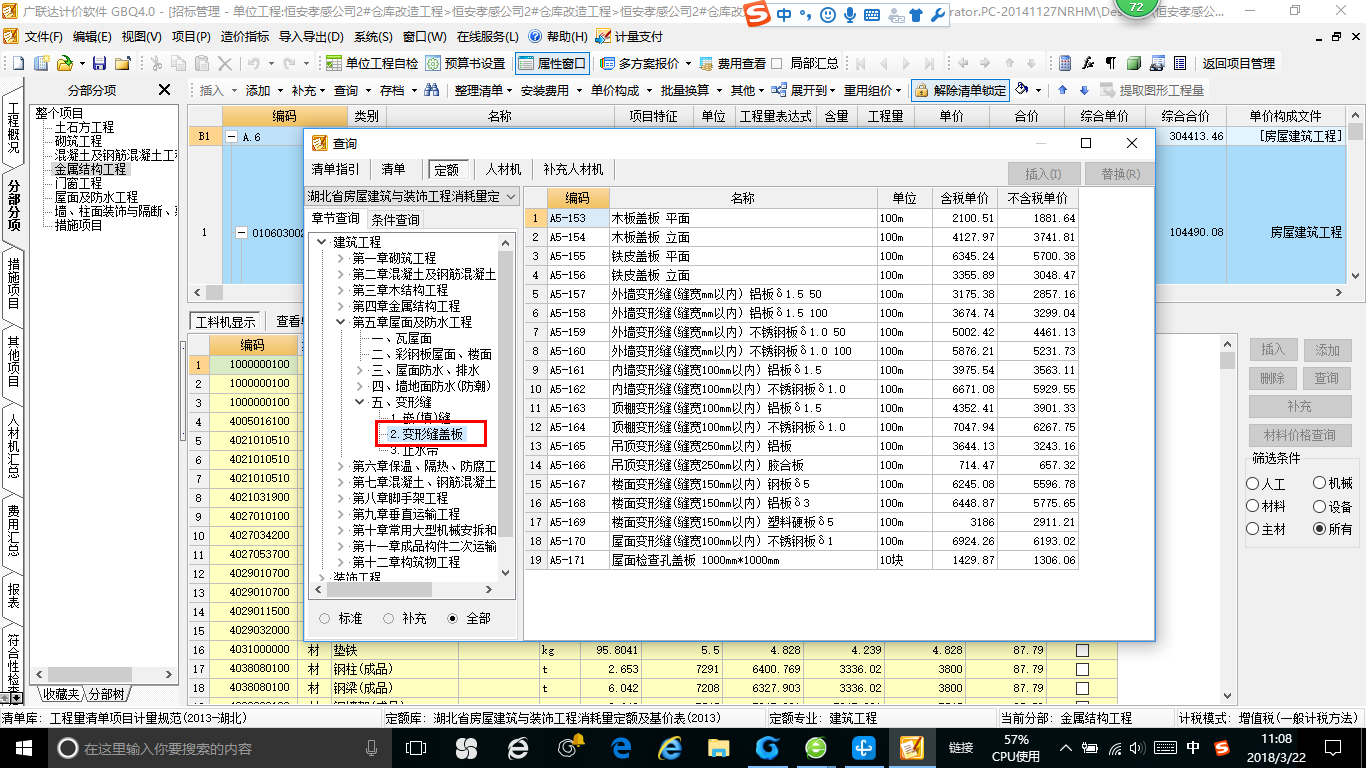Viewport: 1366px width, 768px height.
Task: Click the 删除 button on right panel
Action: 1272,379
